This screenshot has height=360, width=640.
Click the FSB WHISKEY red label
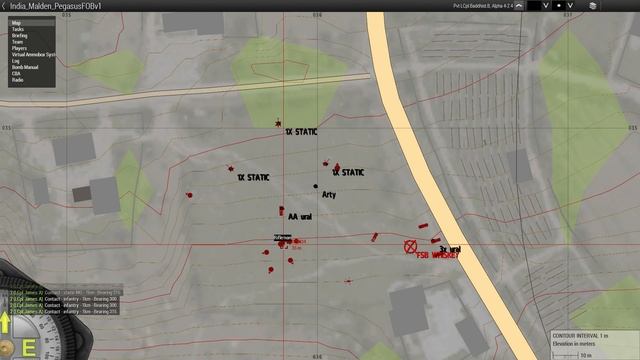pos(438,255)
